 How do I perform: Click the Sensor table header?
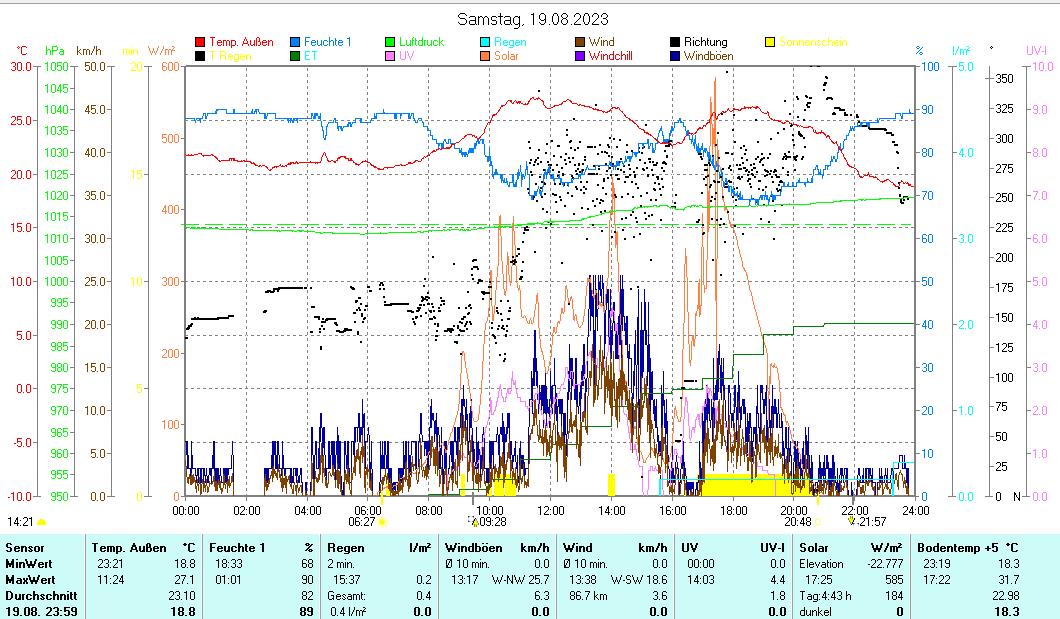pos(24,548)
